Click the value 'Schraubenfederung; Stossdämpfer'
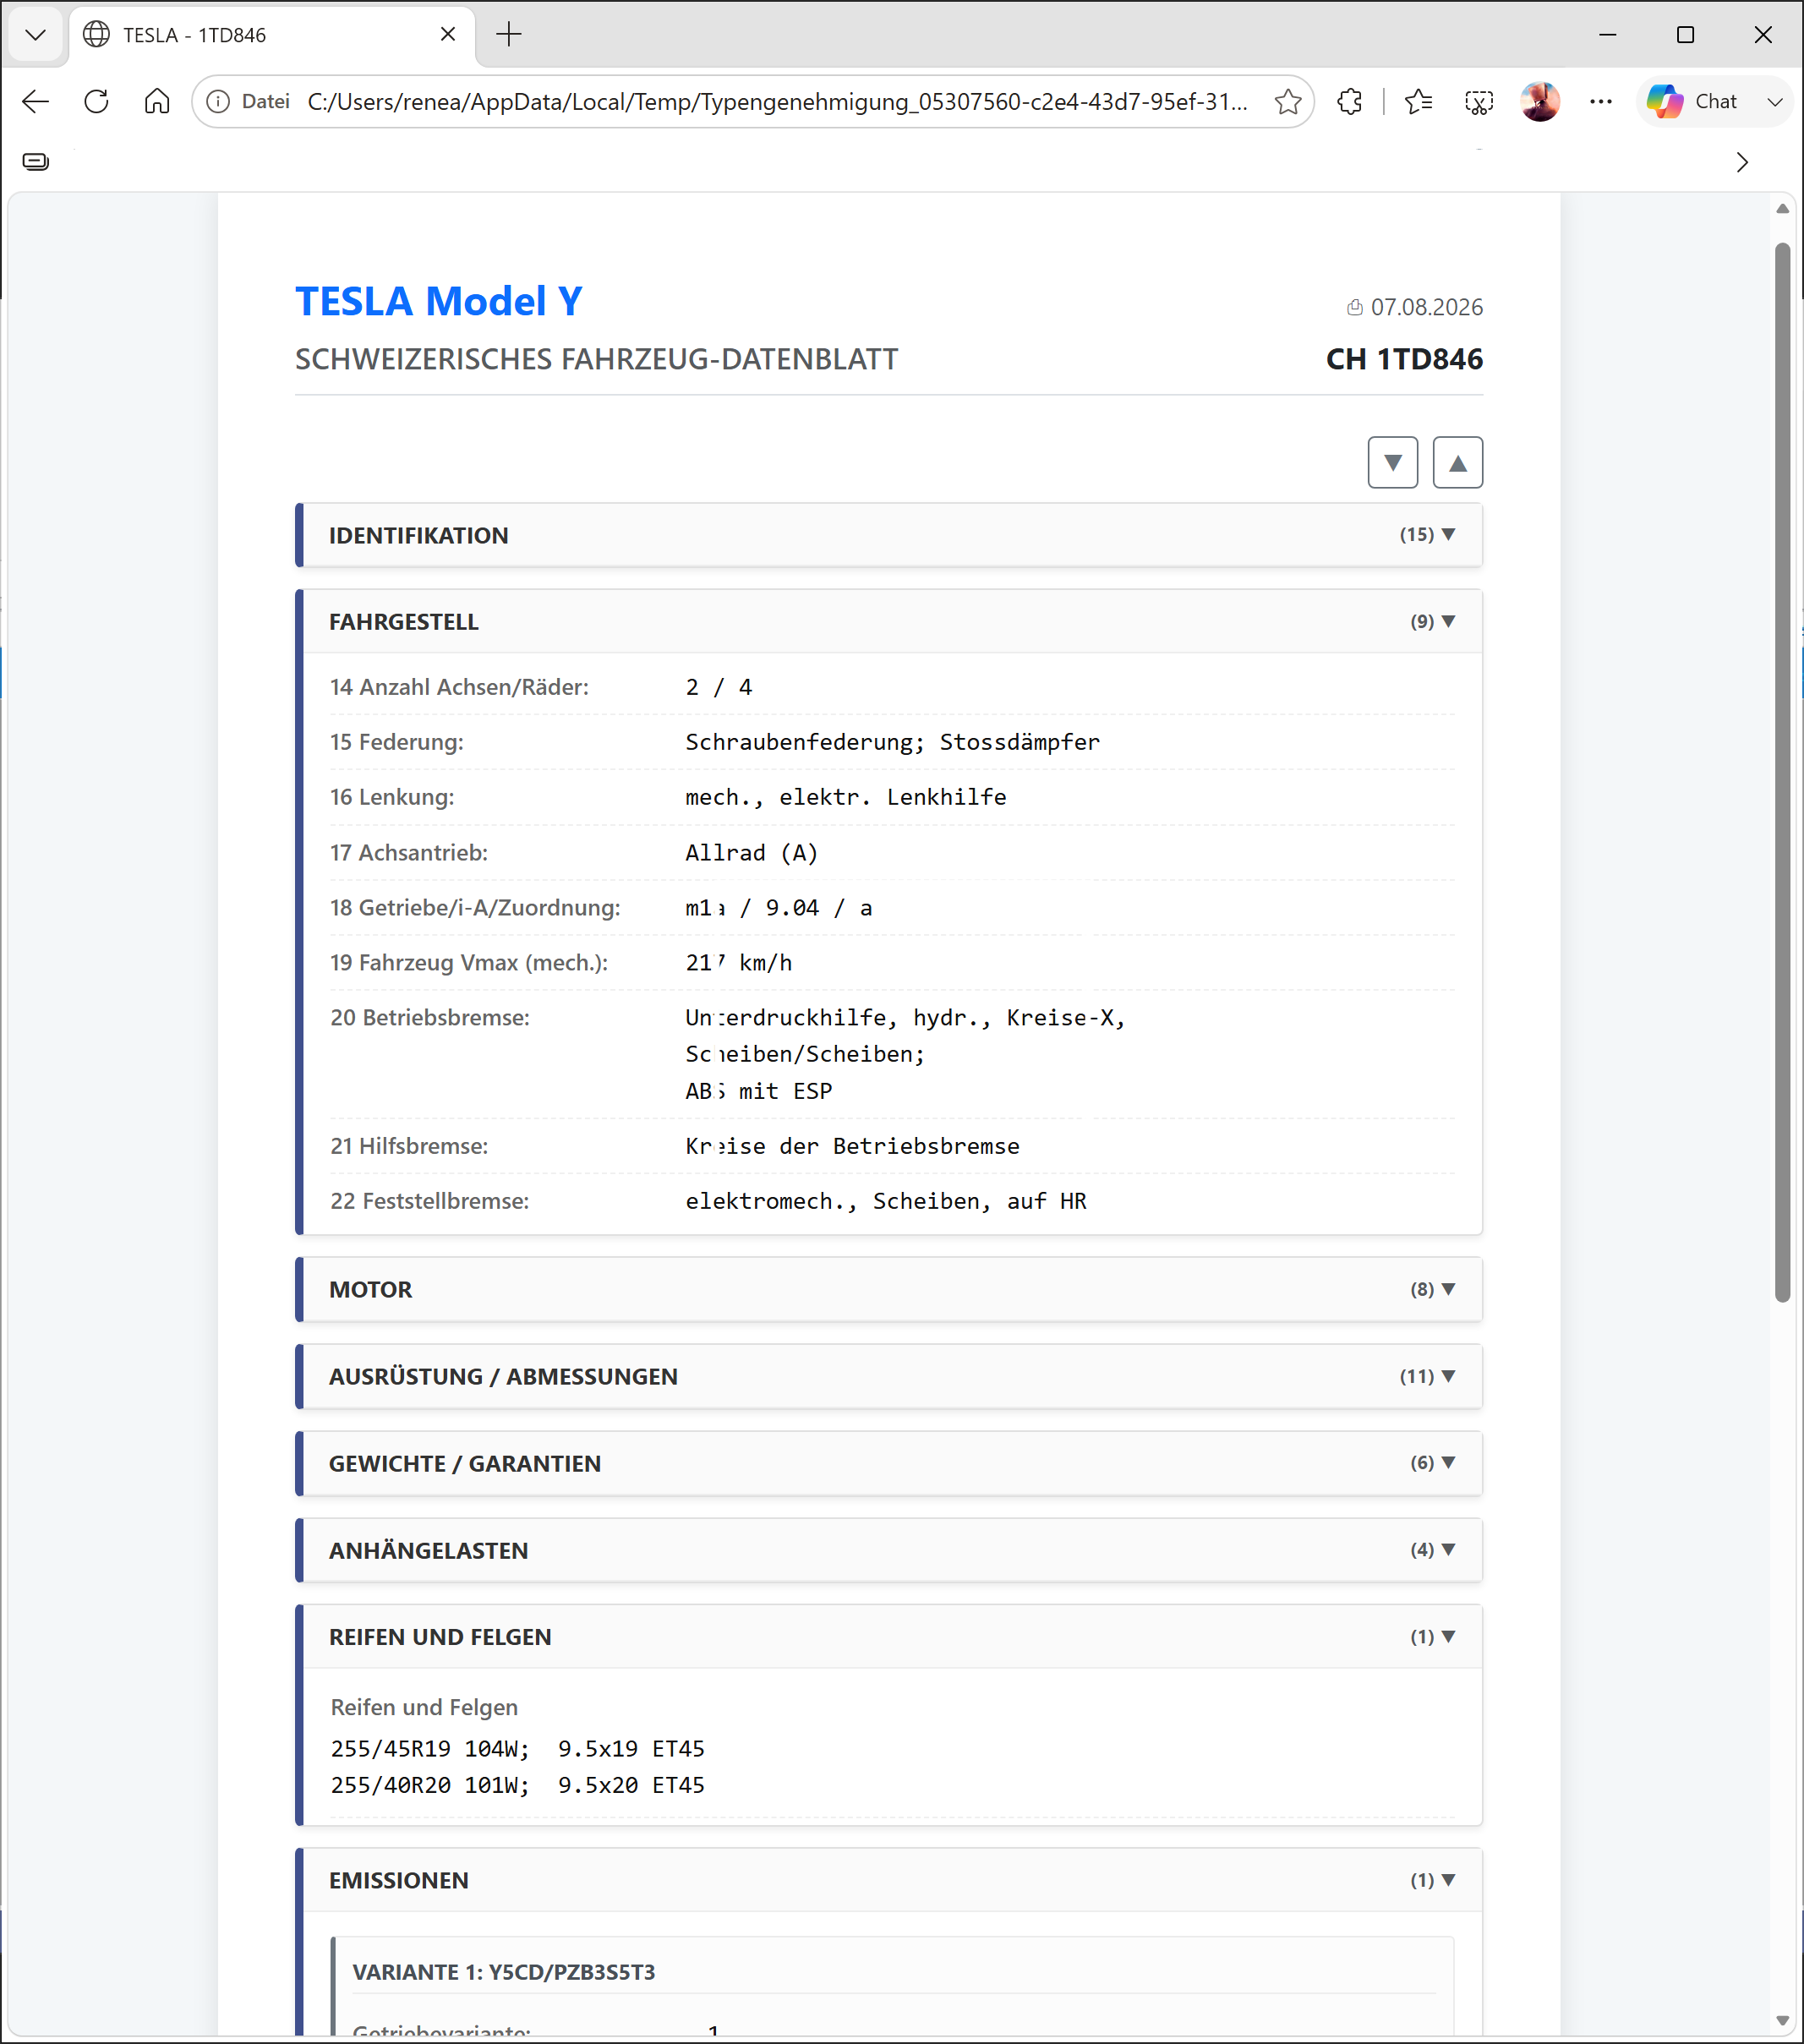The height and width of the screenshot is (2044, 1804). (892, 742)
